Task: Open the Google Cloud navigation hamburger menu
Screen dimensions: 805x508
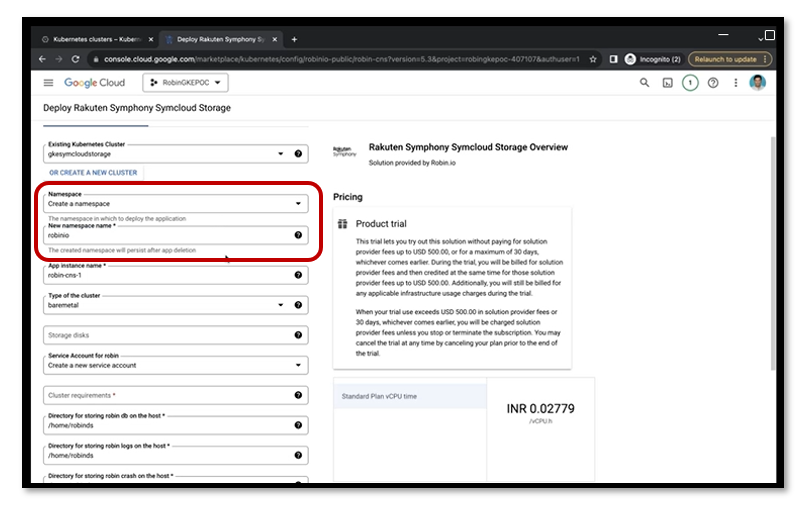Action: click(x=48, y=83)
